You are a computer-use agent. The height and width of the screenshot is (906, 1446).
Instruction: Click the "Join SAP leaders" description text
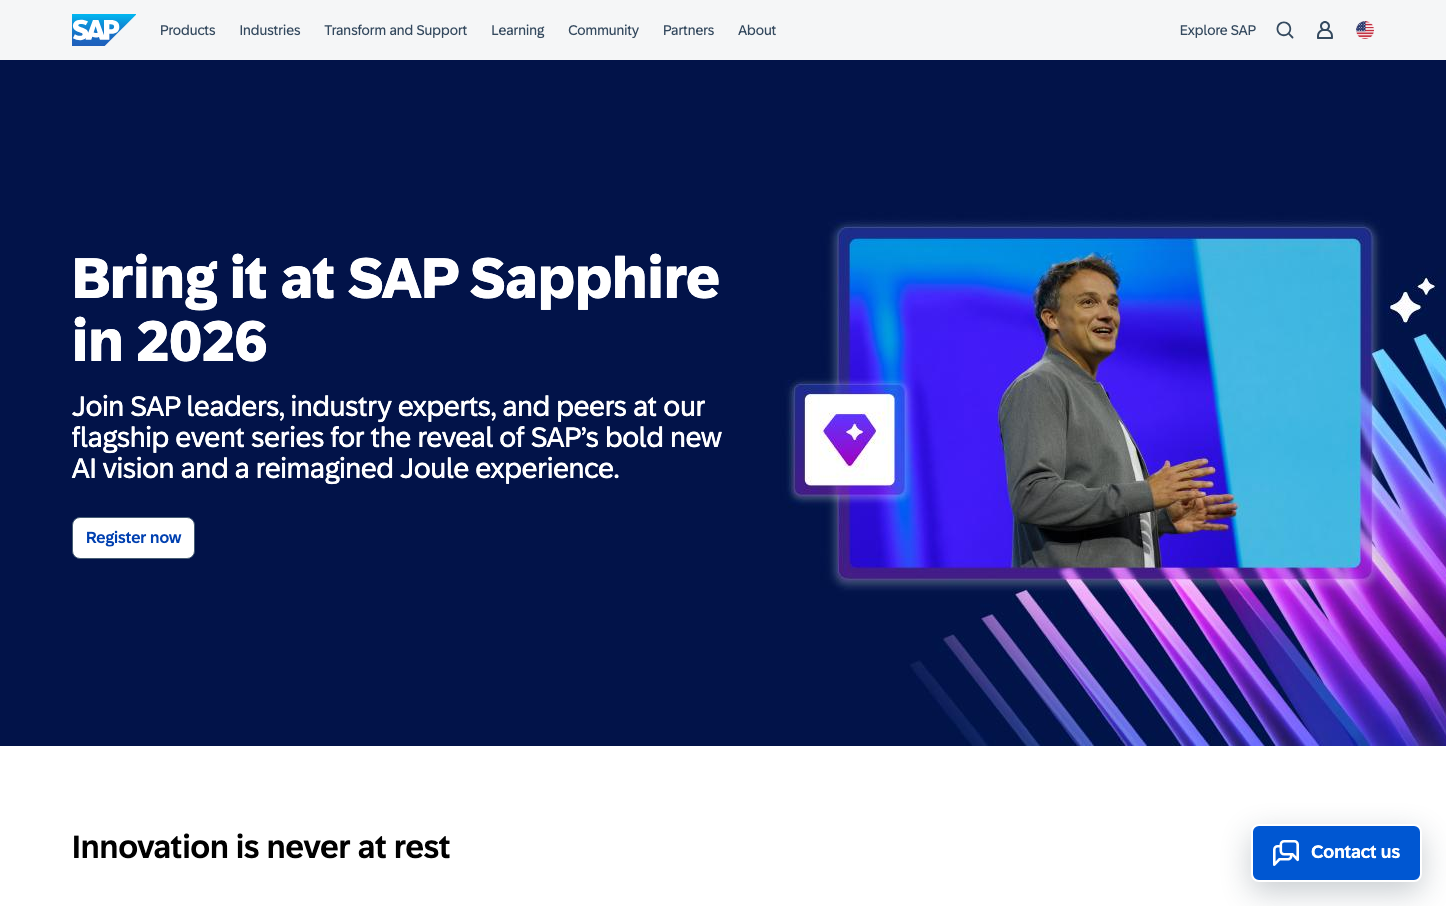click(396, 438)
